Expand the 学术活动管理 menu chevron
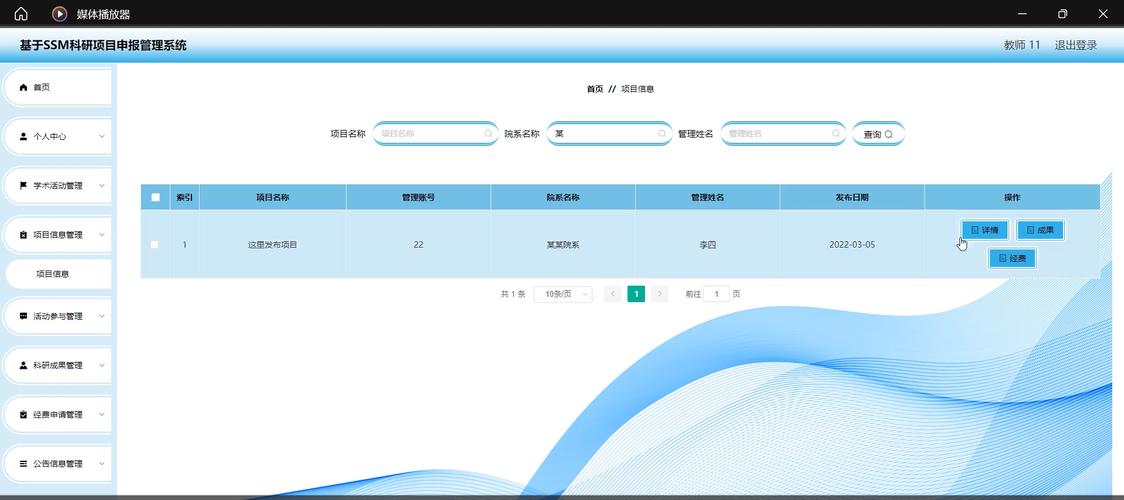This screenshot has height=500, width=1124. [x=102, y=186]
